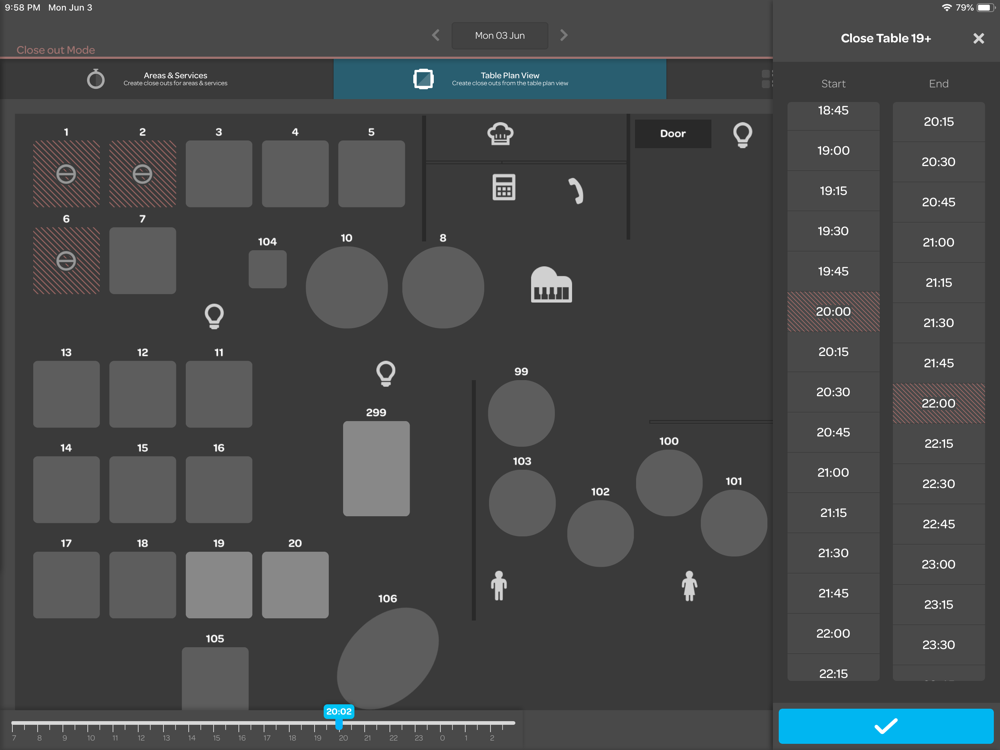This screenshot has width=1000, height=750.
Task: Choose 21:15 in Start column
Action: [x=834, y=513]
